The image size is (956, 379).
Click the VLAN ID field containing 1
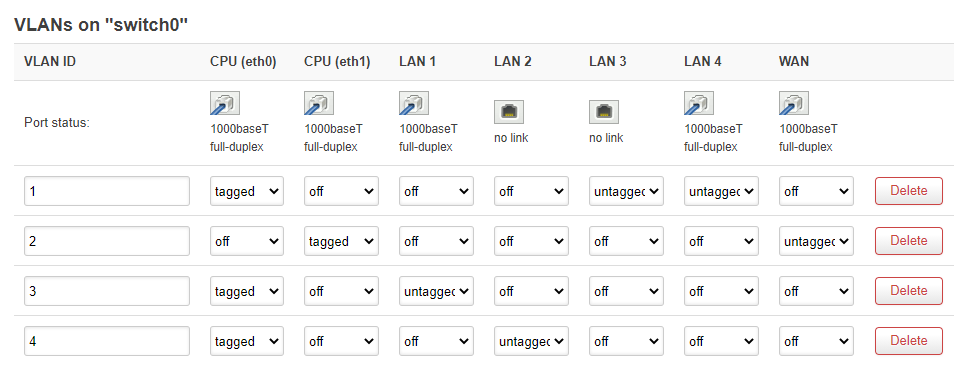coord(107,191)
